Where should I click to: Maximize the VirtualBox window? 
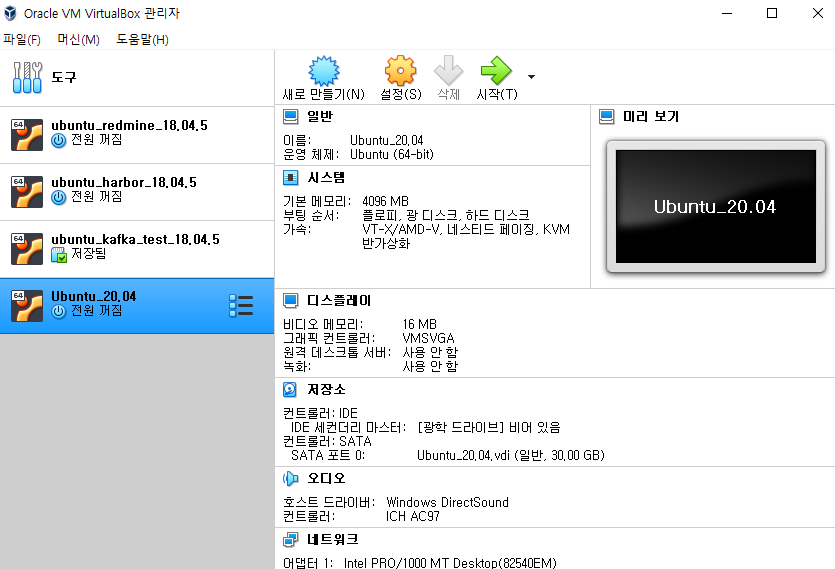click(x=772, y=13)
